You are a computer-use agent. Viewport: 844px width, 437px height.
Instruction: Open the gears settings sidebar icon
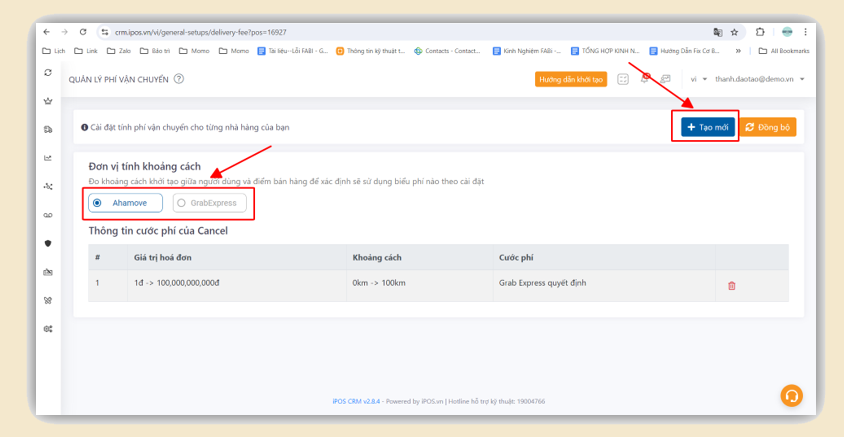[48, 328]
